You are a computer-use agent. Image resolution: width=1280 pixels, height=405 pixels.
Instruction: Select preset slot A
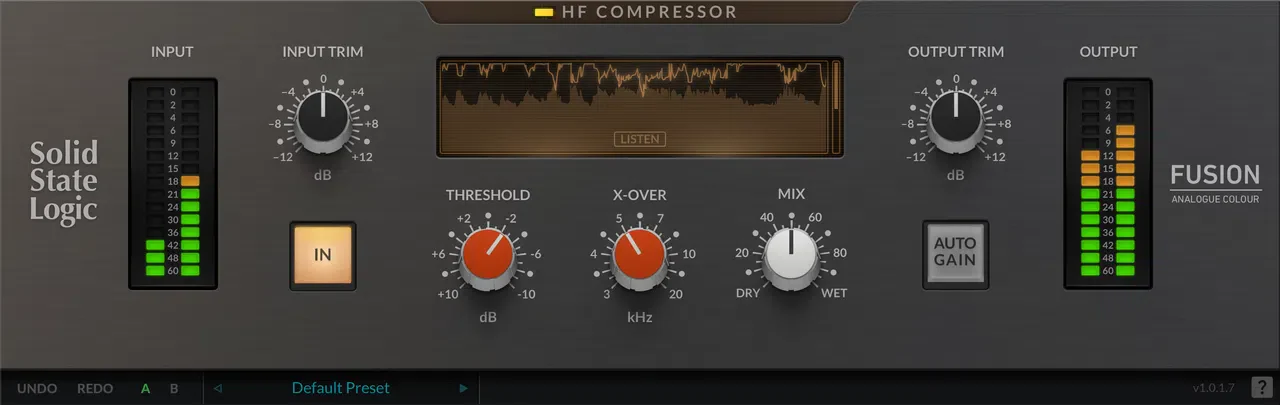click(x=146, y=388)
